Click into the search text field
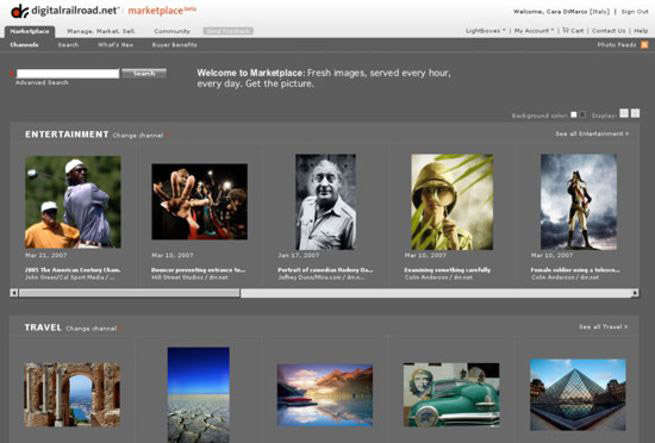Viewport: 655px width, 443px height. click(68, 73)
